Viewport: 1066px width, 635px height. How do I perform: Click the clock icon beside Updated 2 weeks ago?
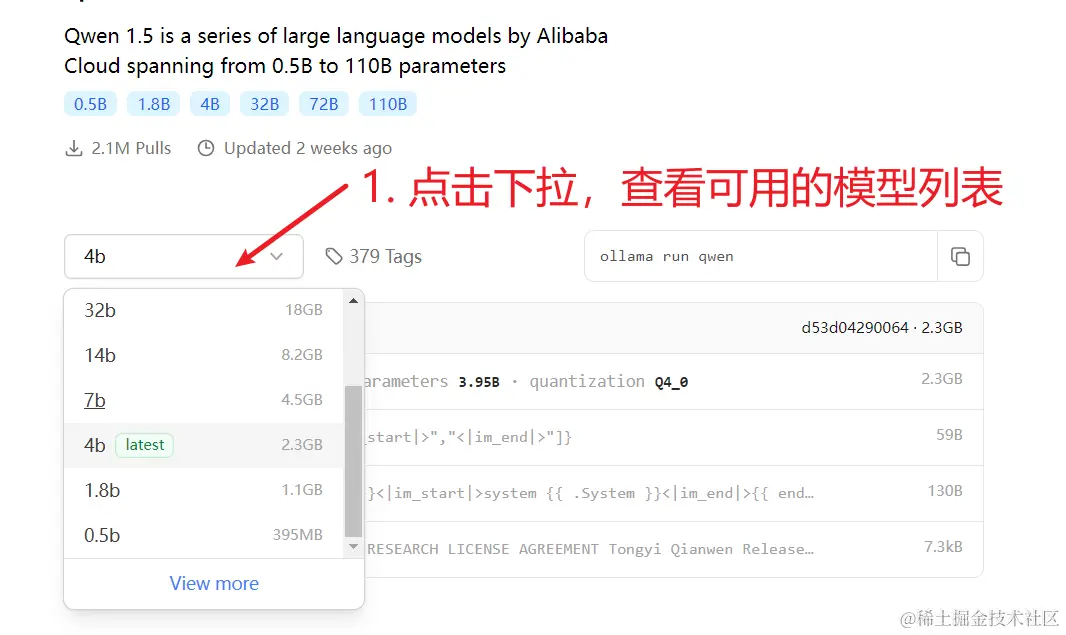206,148
